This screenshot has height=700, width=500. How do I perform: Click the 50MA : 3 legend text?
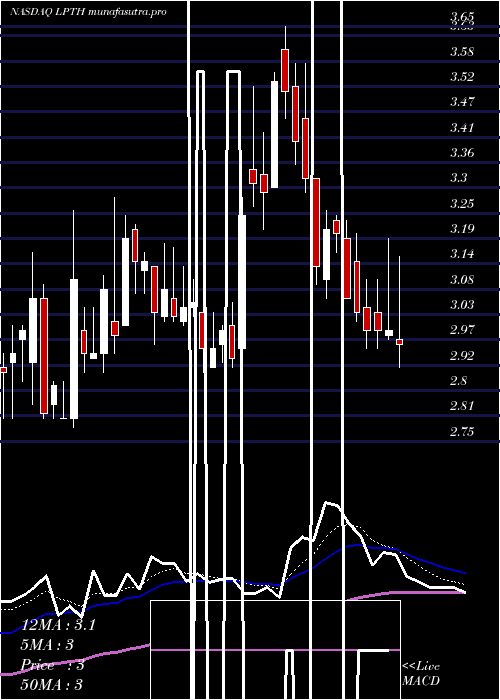(52, 685)
